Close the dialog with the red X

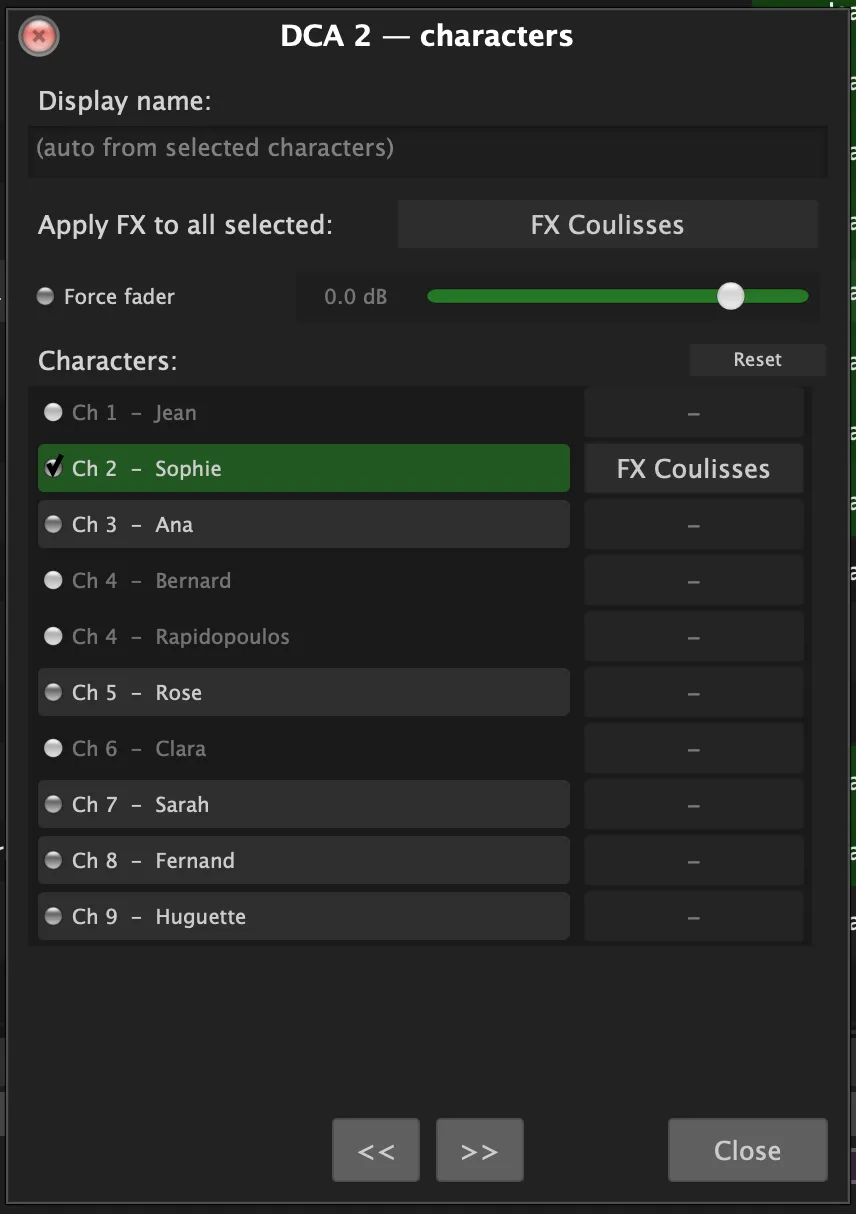[x=39, y=37]
